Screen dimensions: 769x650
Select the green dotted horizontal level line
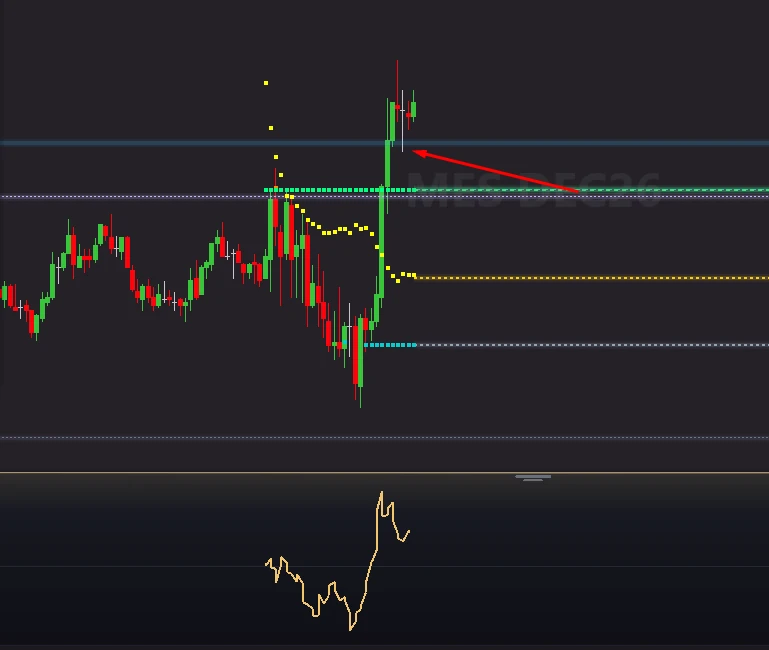516,190
